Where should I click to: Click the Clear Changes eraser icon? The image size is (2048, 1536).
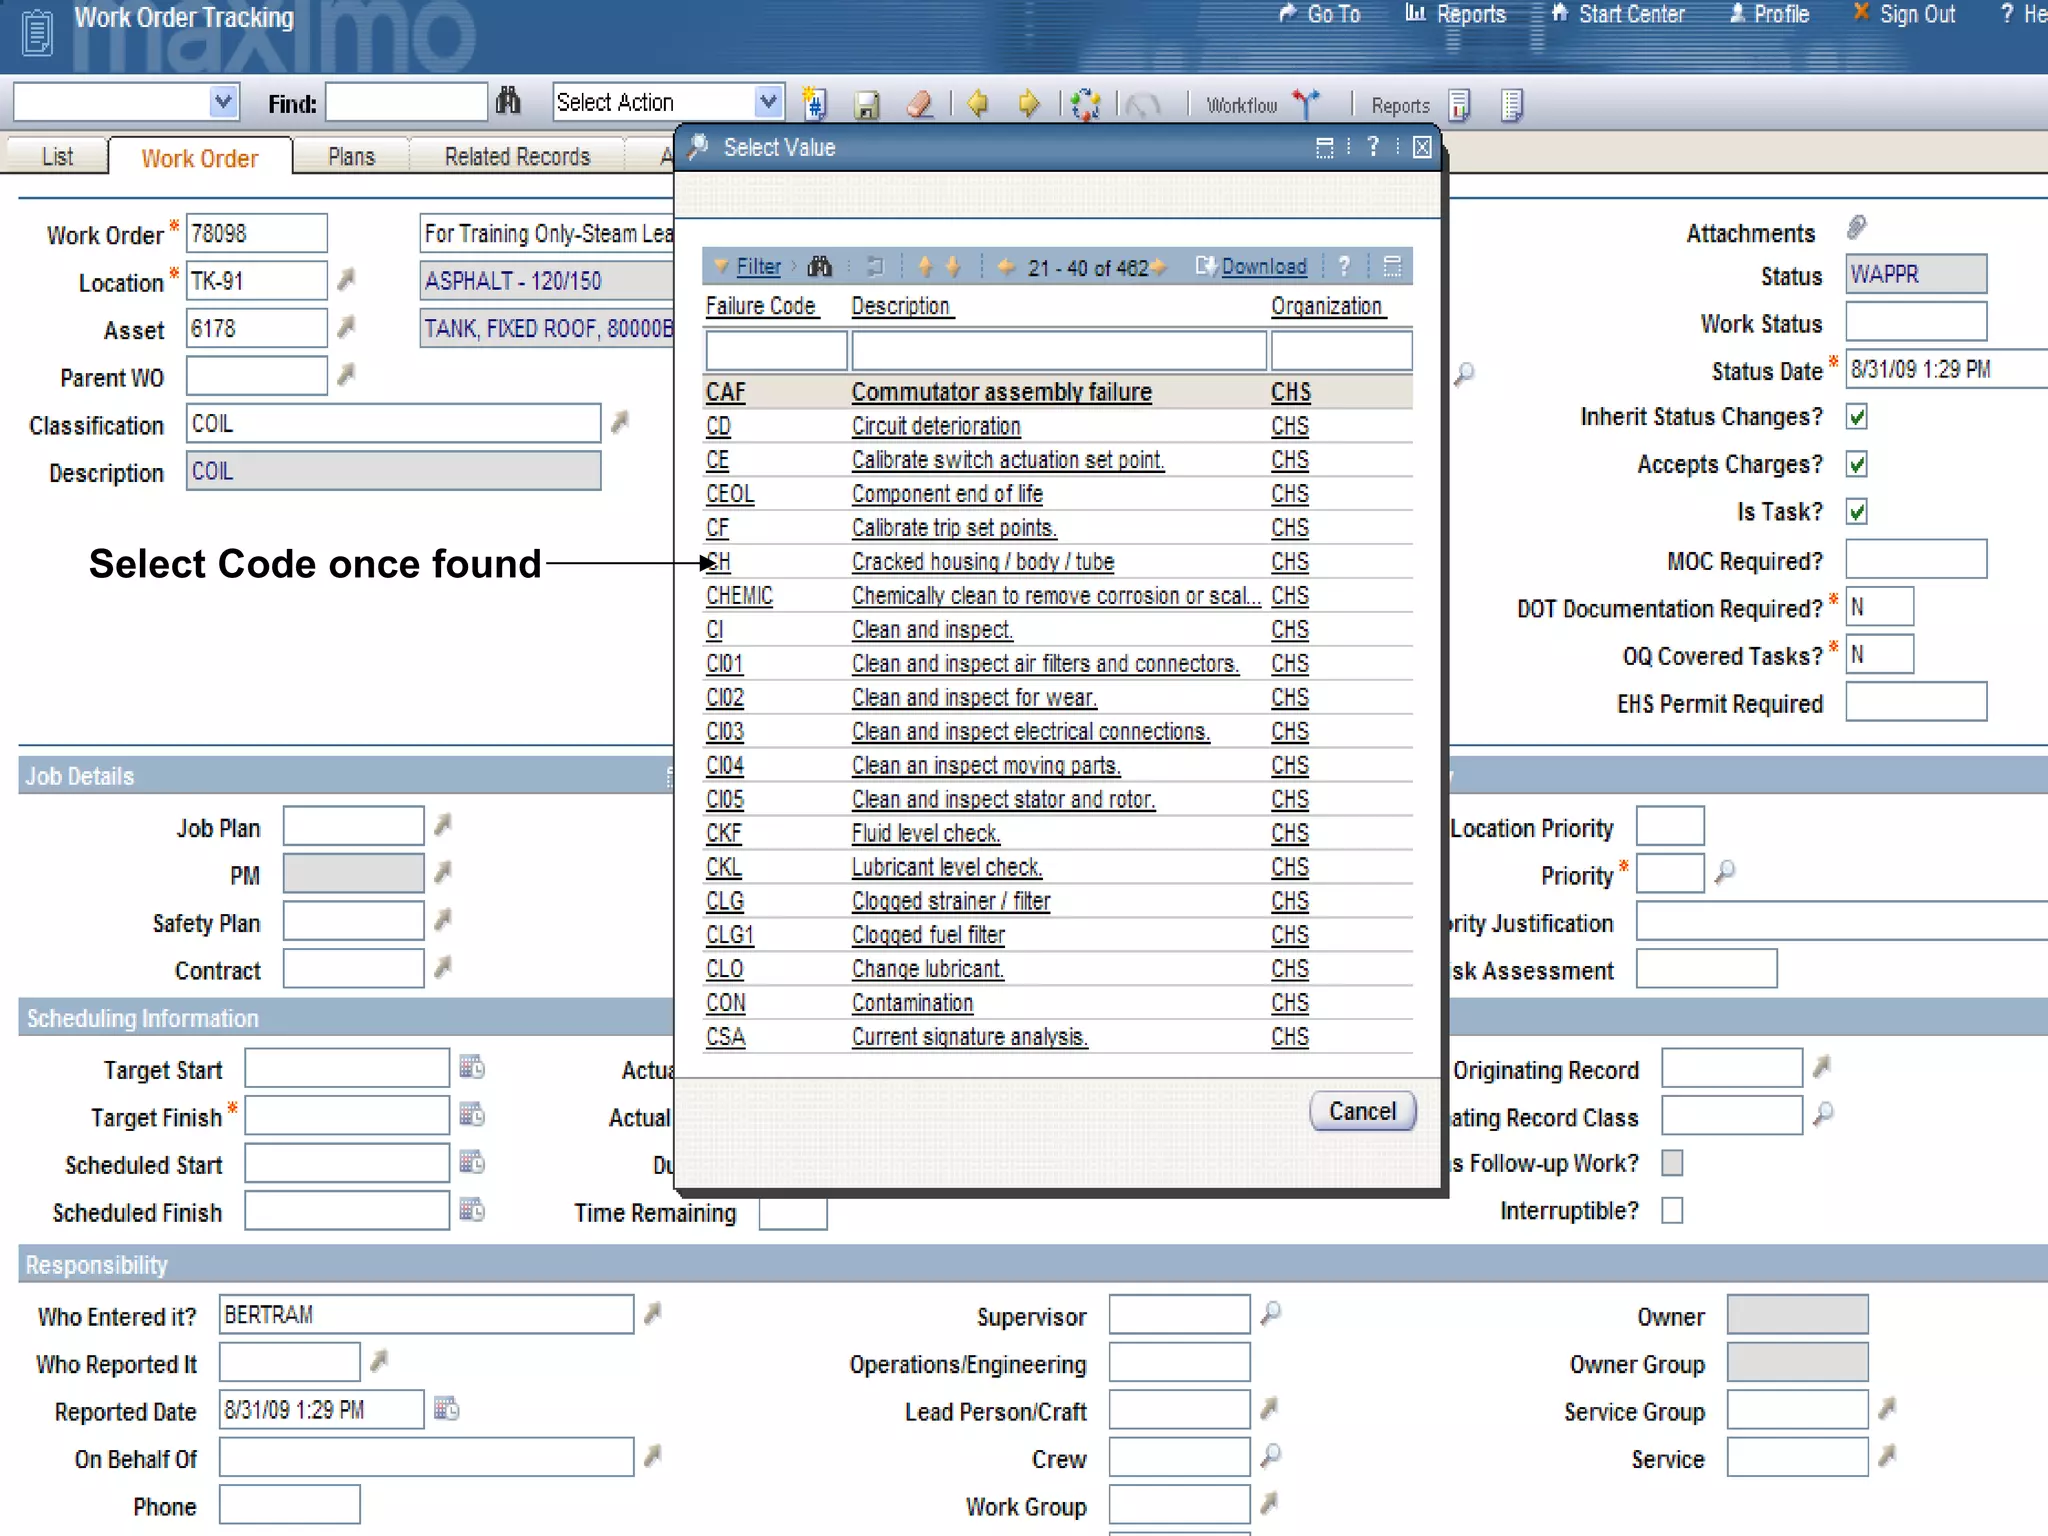919,104
